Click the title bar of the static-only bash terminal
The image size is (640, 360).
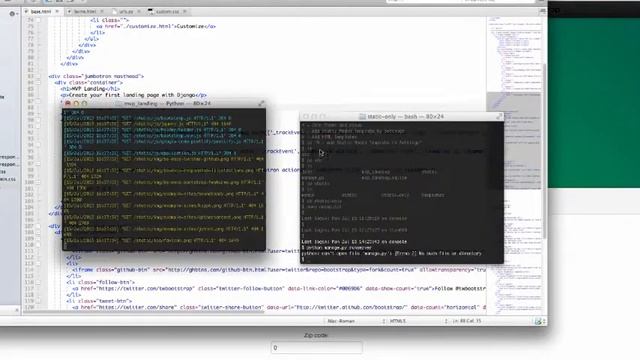[402, 117]
